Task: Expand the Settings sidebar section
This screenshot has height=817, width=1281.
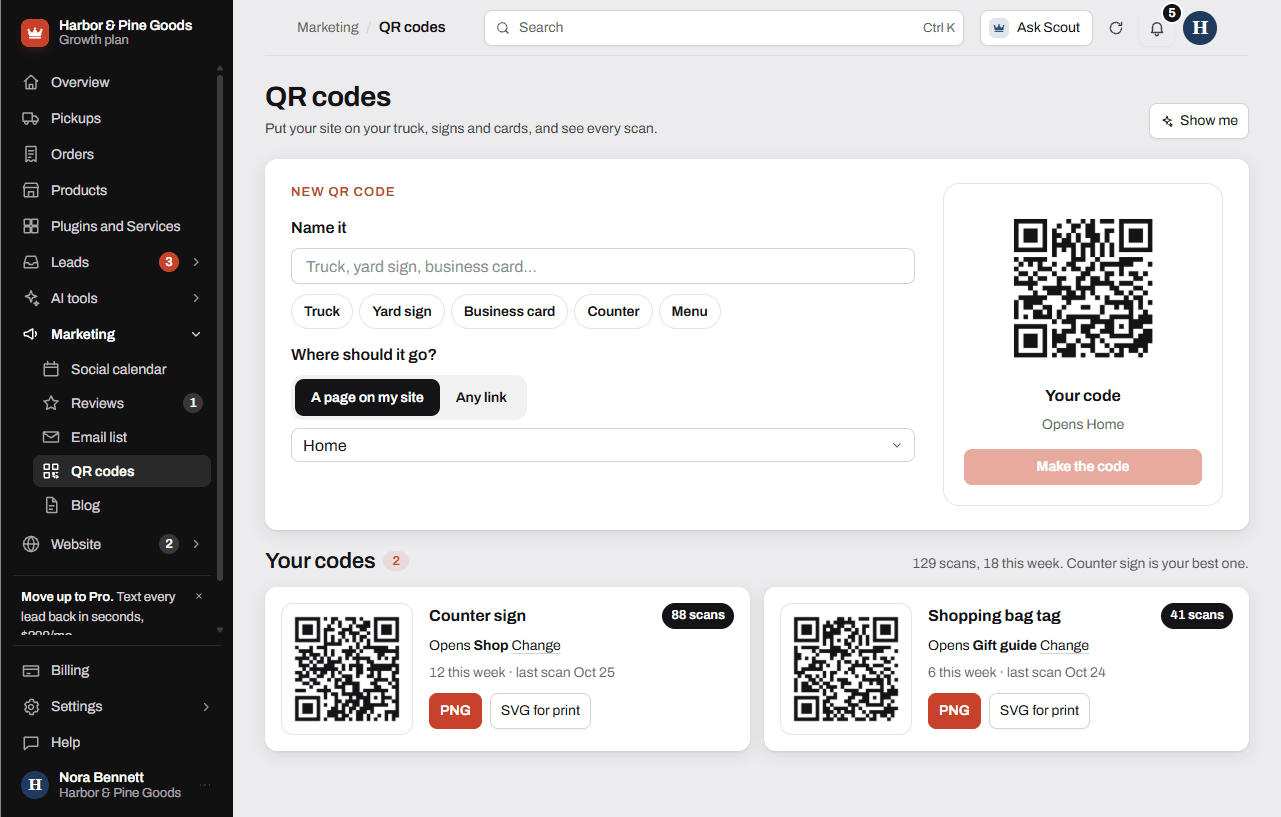Action: (x=206, y=706)
